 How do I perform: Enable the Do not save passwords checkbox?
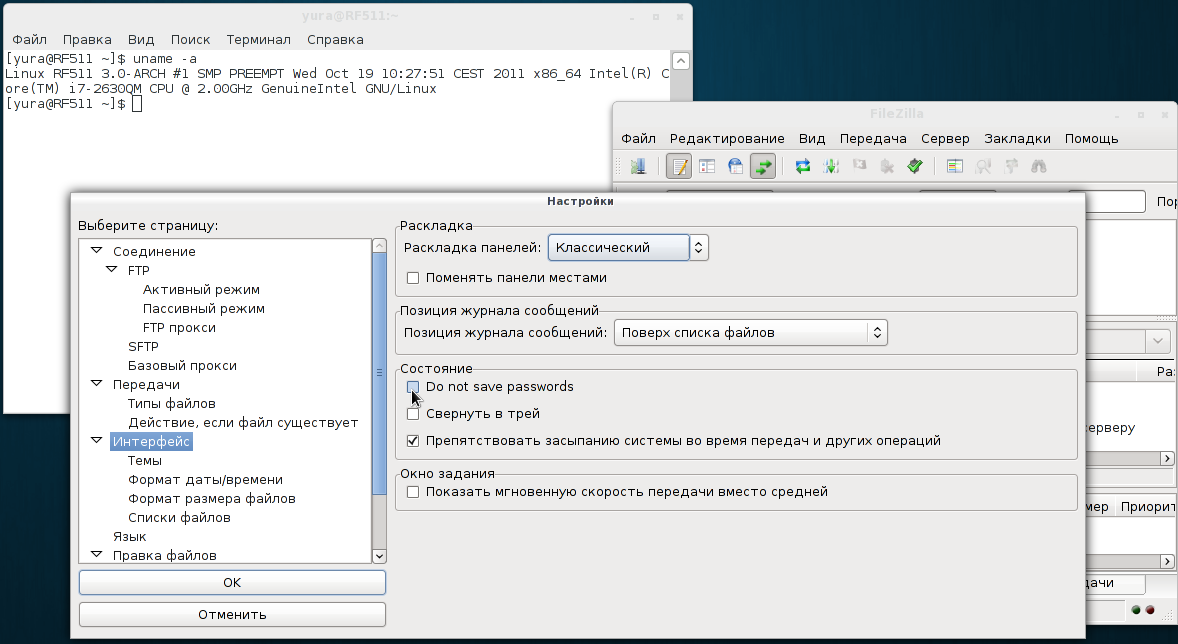click(x=413, y=387)
